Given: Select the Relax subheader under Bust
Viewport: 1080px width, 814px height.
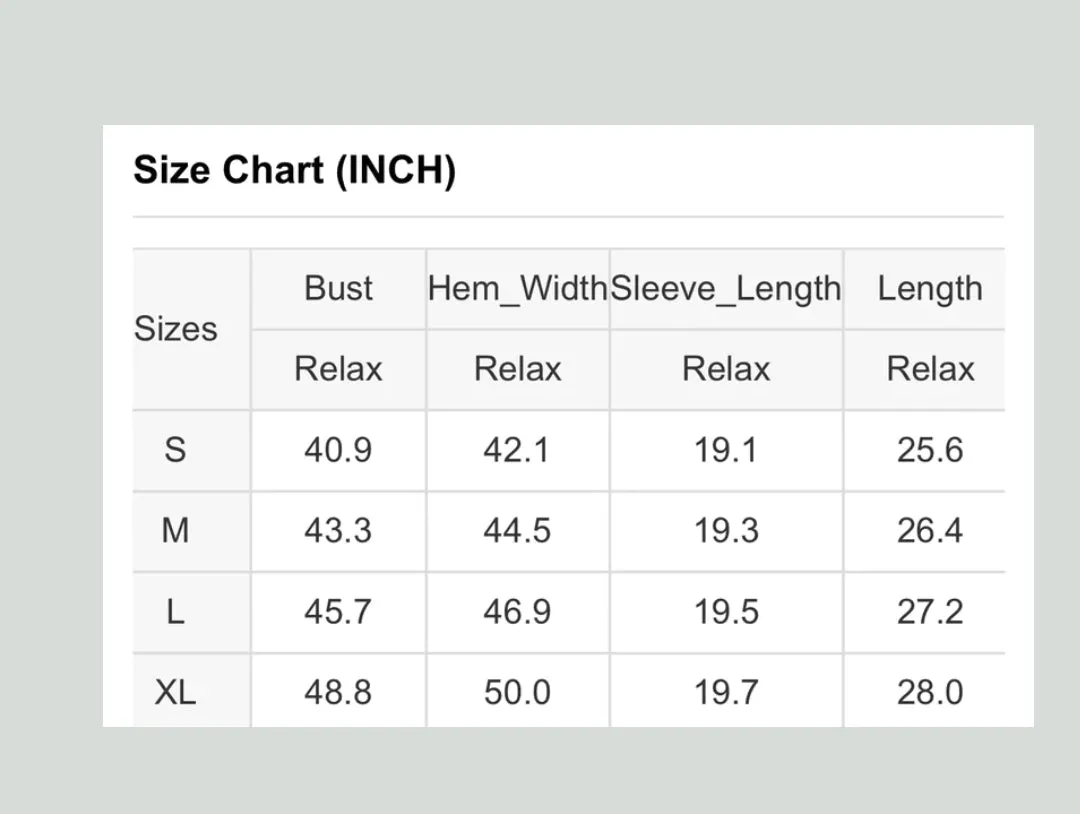Looking at the screenshot, I should click(338, 368).
